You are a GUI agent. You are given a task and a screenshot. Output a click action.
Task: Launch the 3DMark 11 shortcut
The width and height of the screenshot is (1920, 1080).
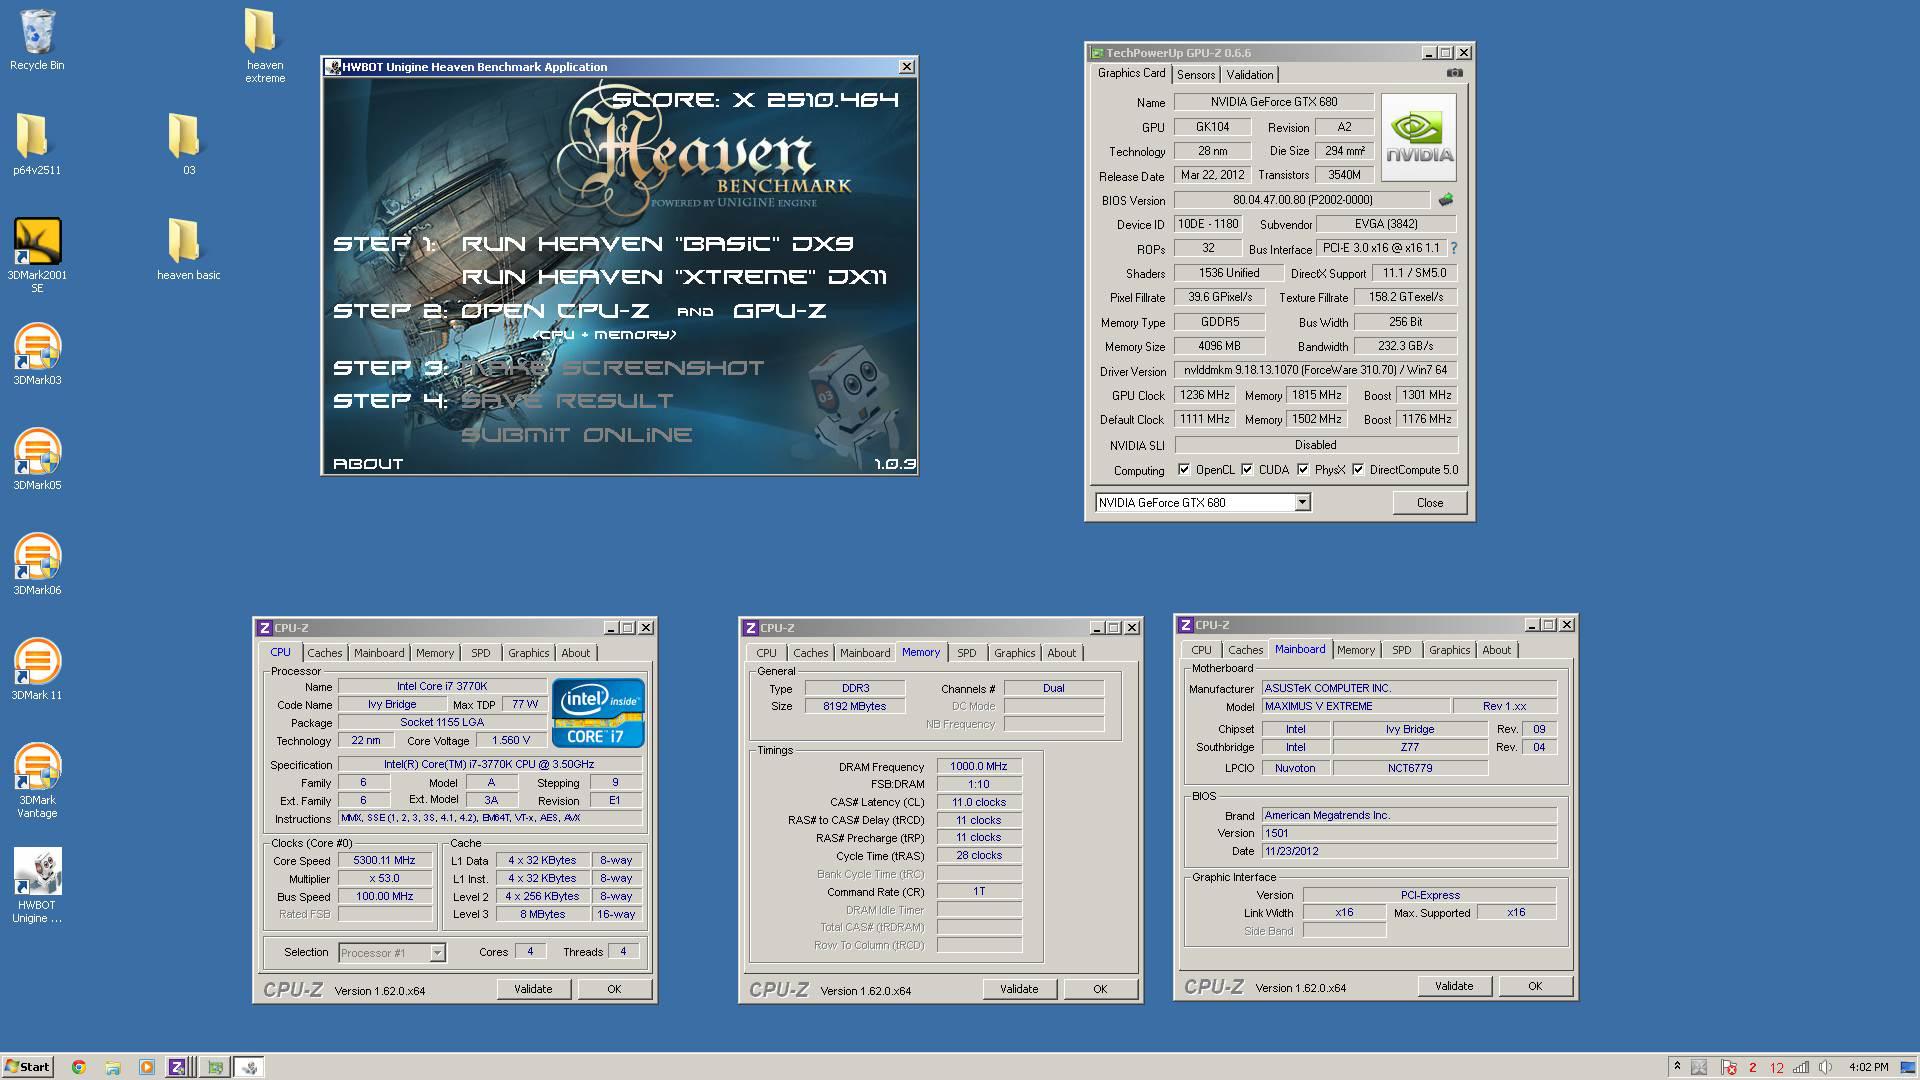(37, 669)
